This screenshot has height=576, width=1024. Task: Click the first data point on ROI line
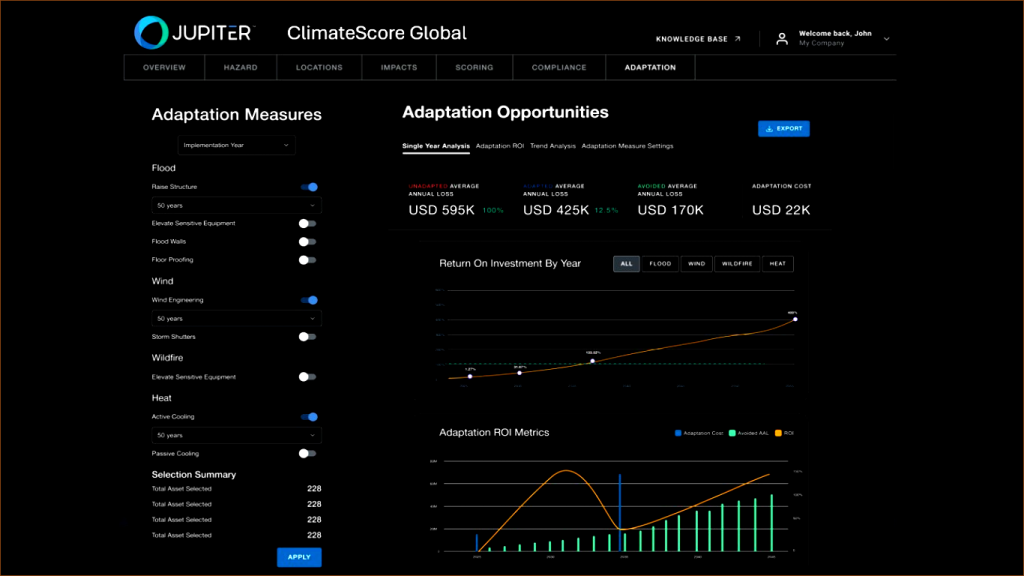(x=470, y=376)
